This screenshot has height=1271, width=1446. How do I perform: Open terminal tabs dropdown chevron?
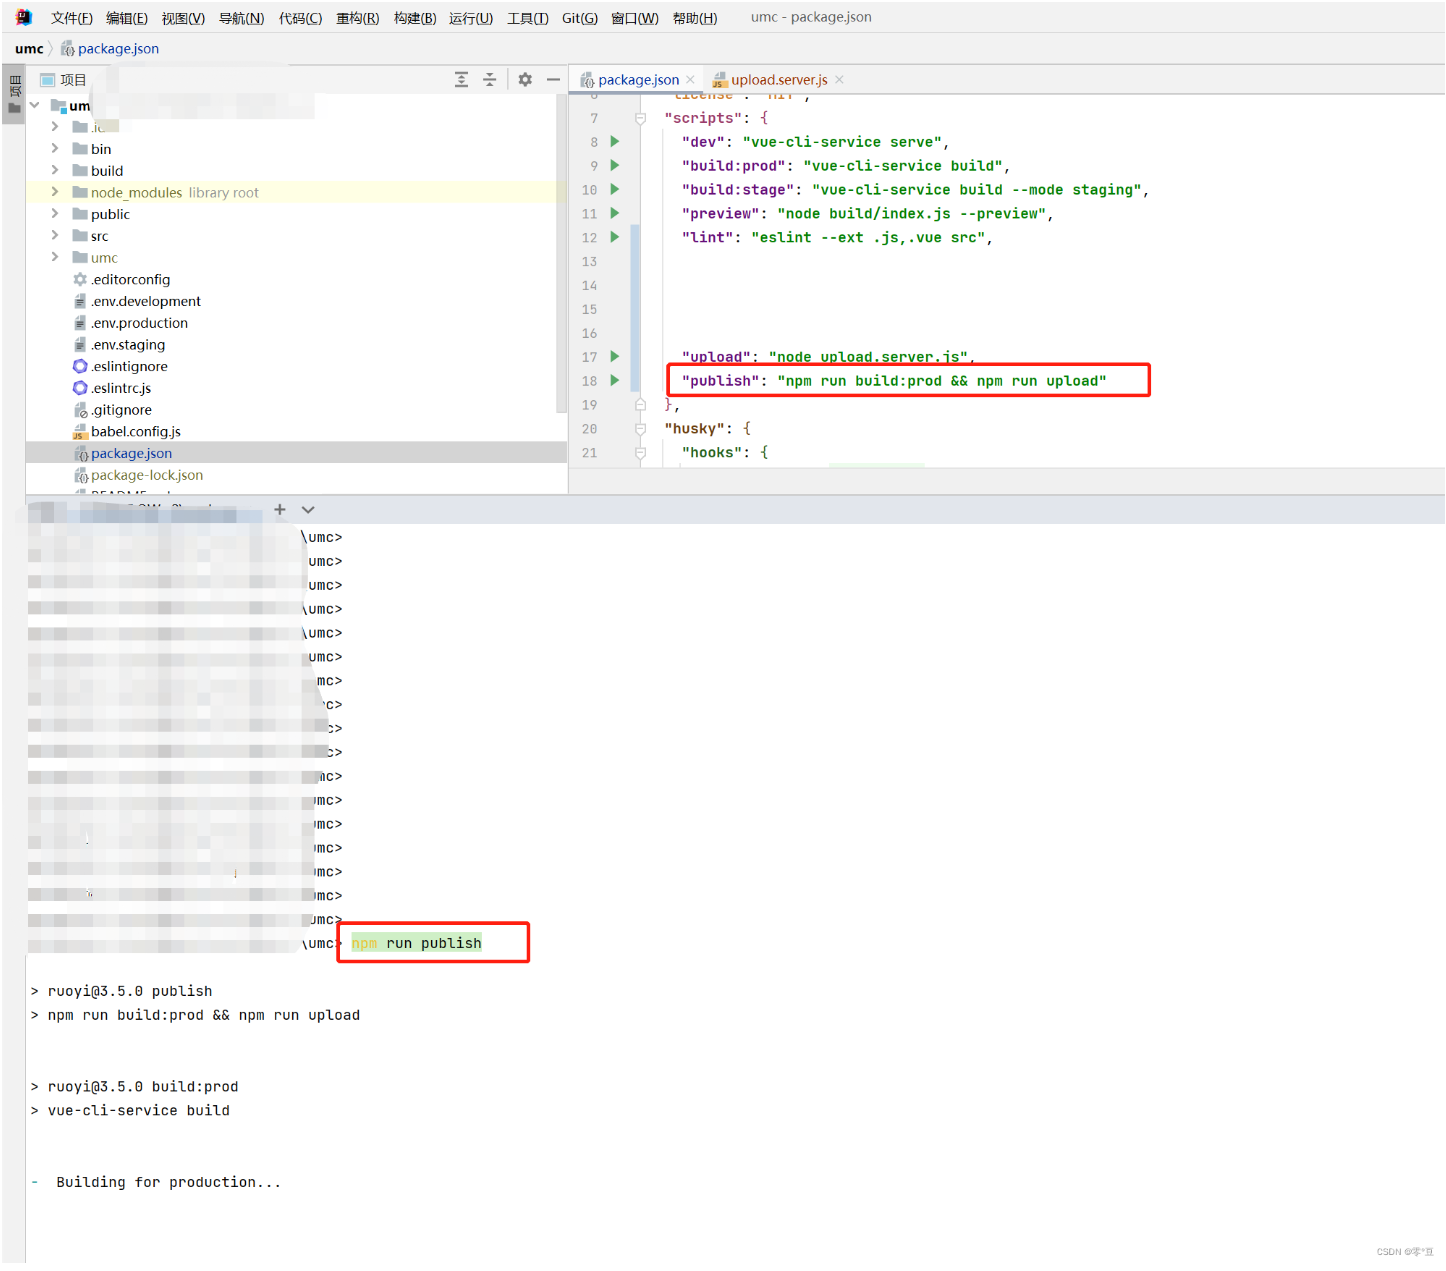tap(308, 510)
